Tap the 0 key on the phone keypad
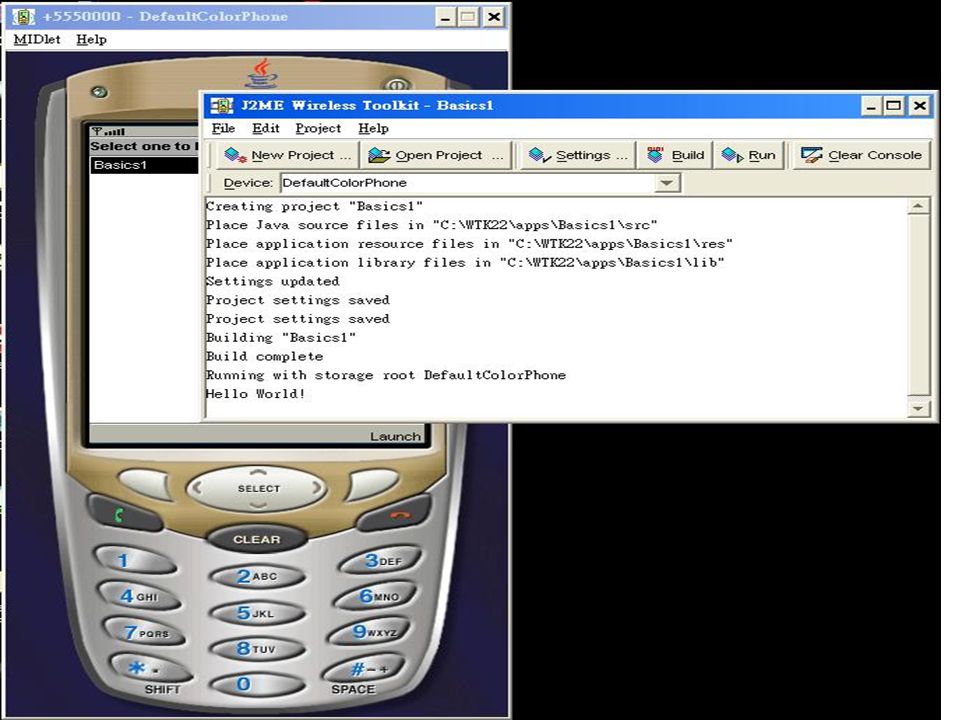960x720 pixels. 257,684
